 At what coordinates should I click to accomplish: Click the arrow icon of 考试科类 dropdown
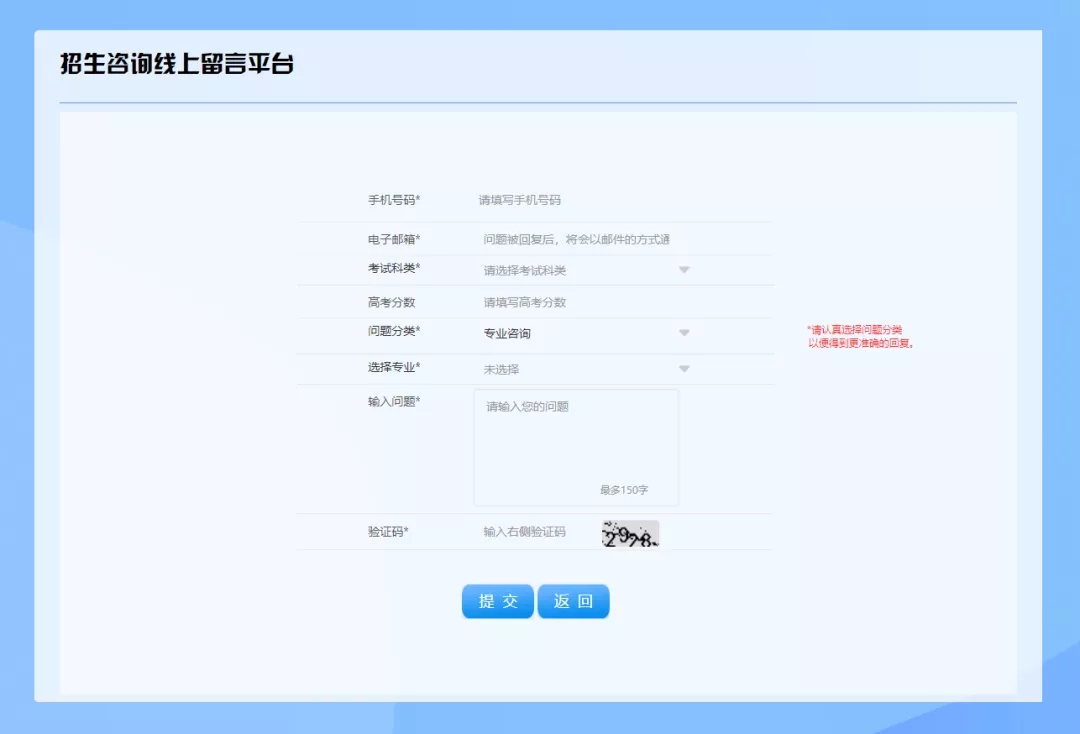coord(684,270)
